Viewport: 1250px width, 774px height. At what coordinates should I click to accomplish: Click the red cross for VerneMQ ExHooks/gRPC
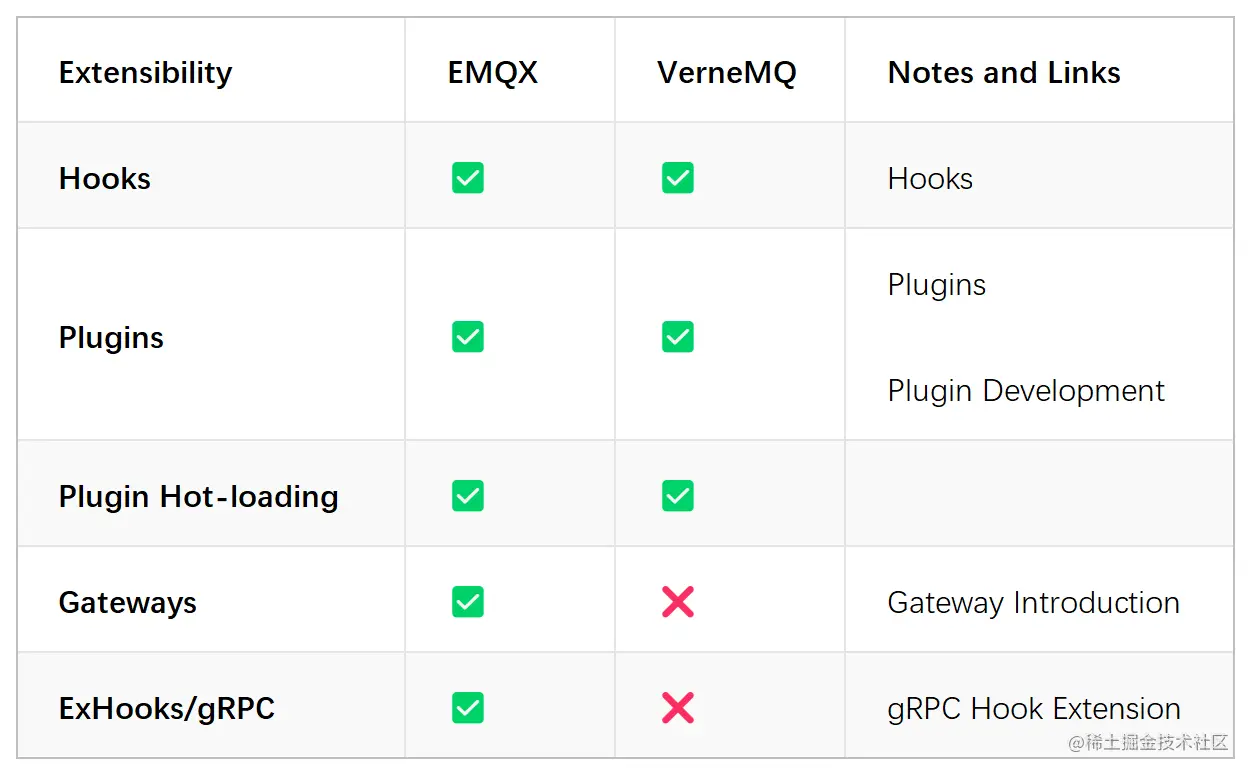[678, 708]
